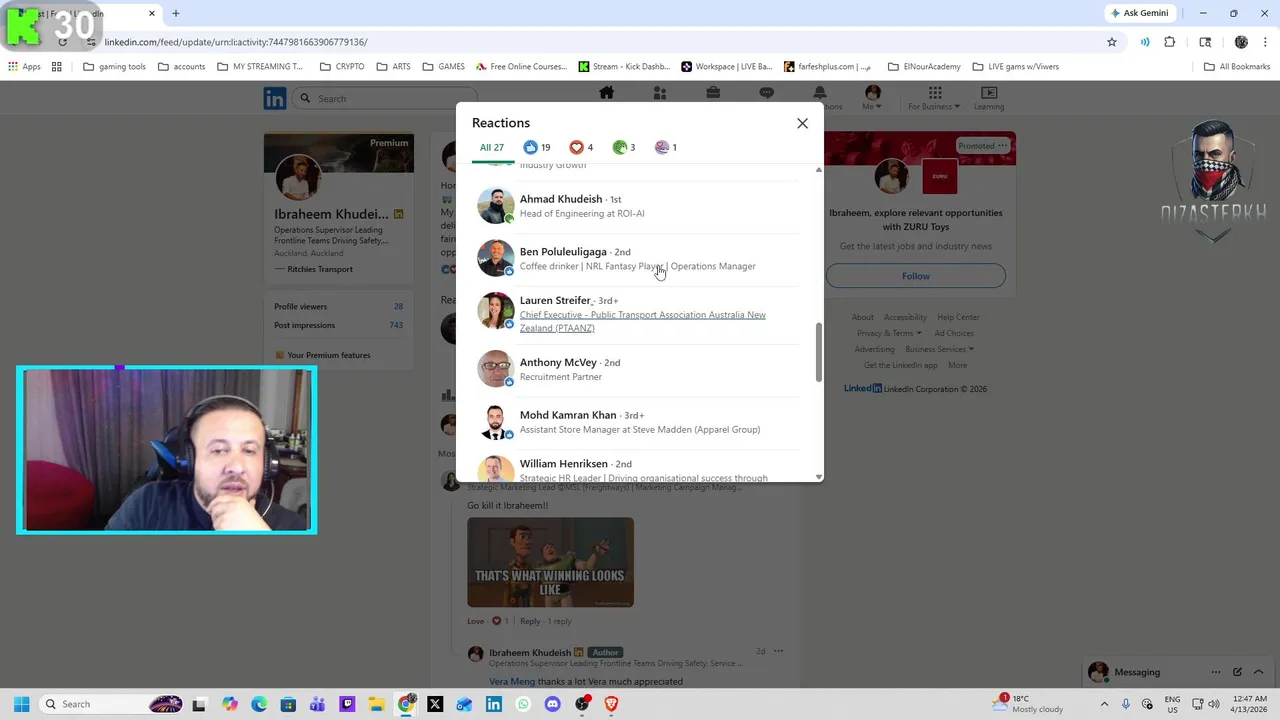This screenshot has width=1280, height=720.
Task: Click Ahmad Khudeish's profile photo
Action: (x=495, y=206)
